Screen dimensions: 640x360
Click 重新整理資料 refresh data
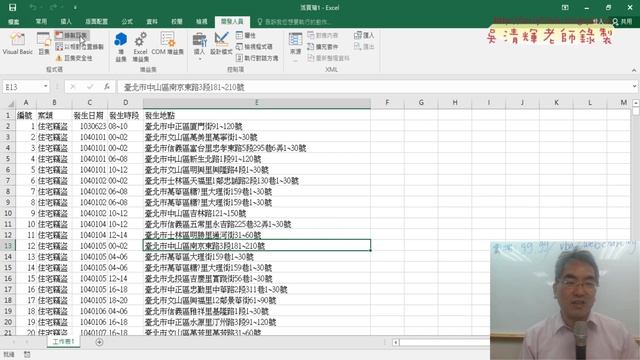coord(329,58)
